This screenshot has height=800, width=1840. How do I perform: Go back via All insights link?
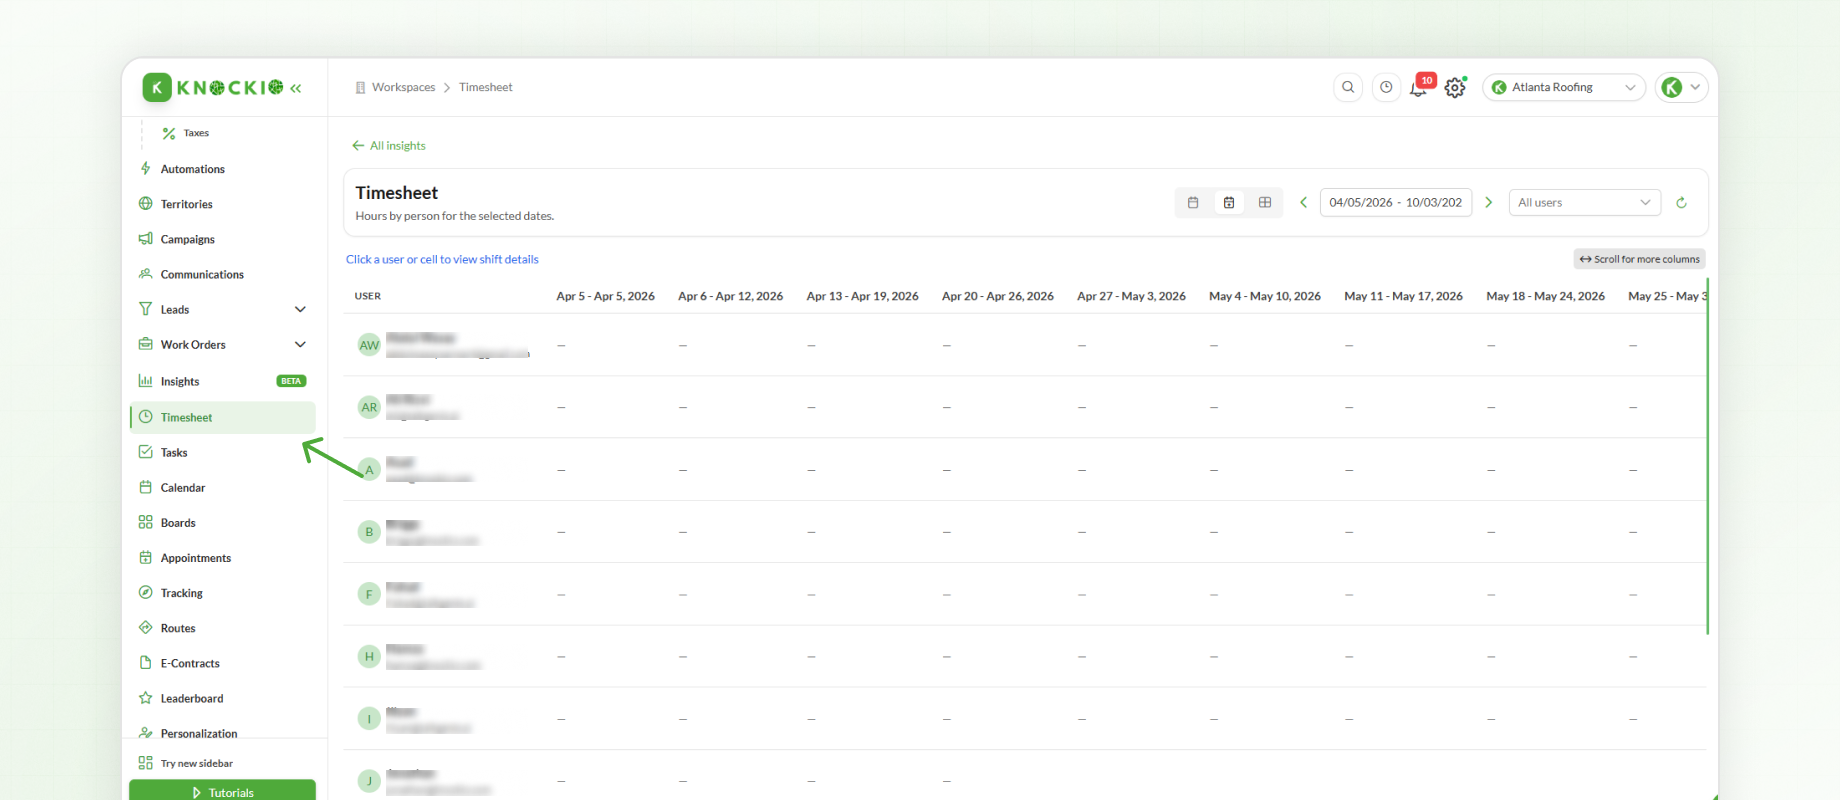click(389, 146)
